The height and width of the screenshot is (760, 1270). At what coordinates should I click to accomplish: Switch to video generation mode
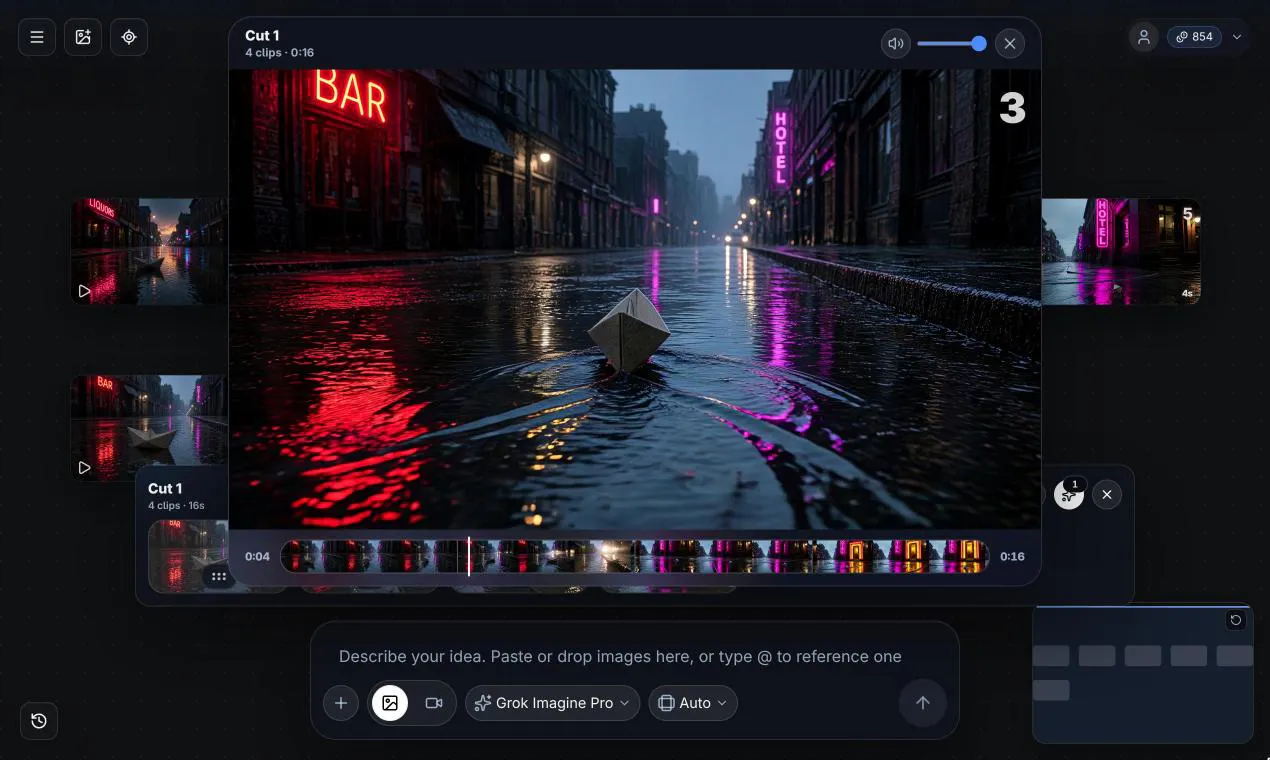click(x=434, y=703)
